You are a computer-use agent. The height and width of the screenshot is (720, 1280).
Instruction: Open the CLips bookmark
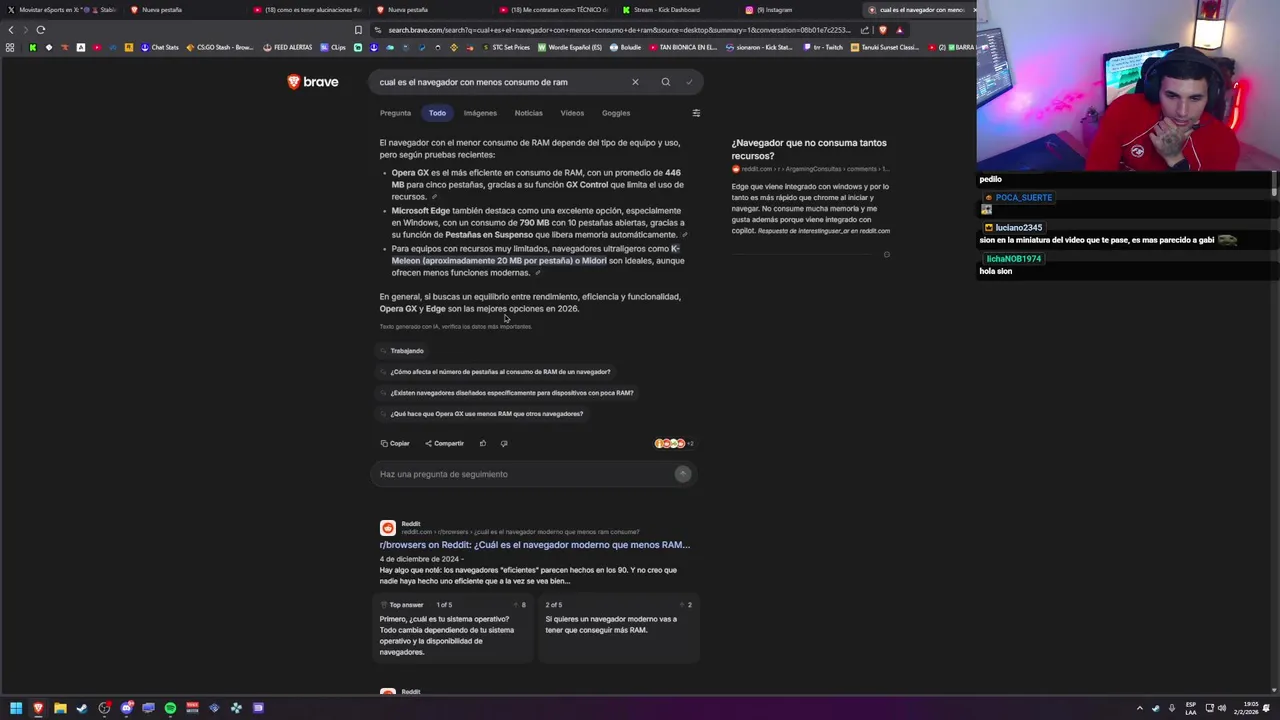tap(334, 47)
